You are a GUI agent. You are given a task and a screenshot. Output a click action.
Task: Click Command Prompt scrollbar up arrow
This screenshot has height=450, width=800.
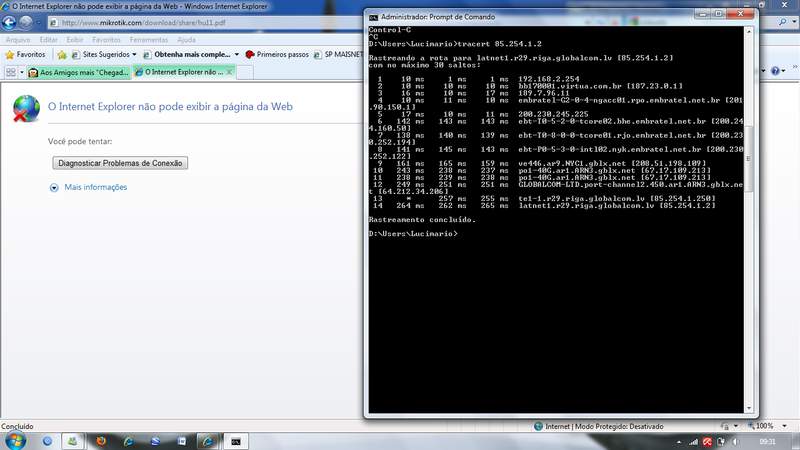pyautogui.click(x=749, y=31)
